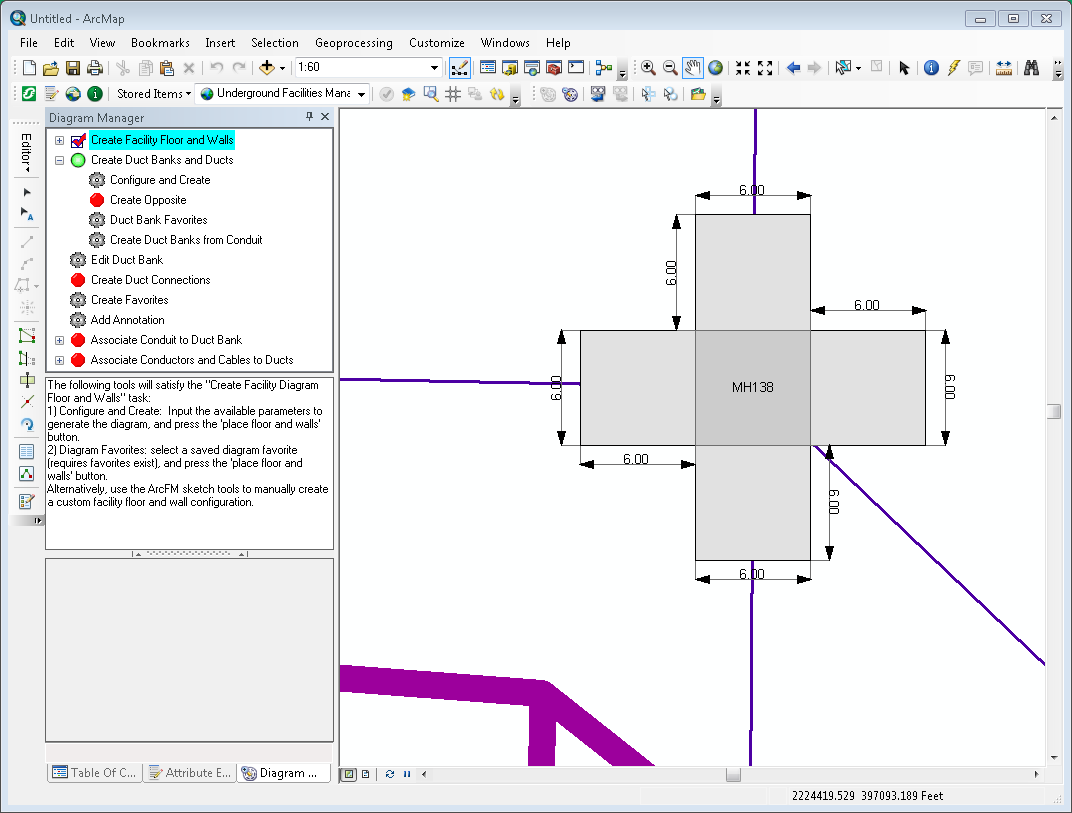Expand Associate Conduit to Duct Bank node
This screenshot has height=813, width=1072.
coord(59,340)
